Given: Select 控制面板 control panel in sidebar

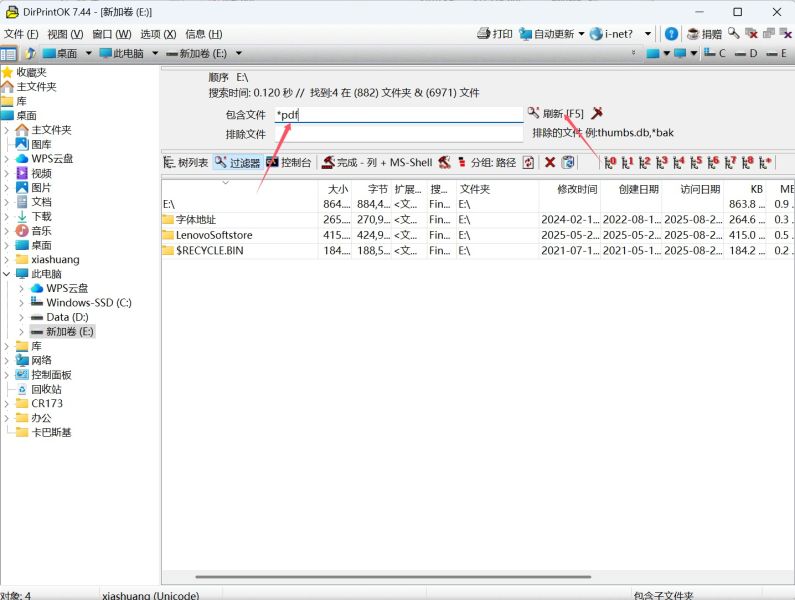Looking at the screenshot, I should point(44,375).
